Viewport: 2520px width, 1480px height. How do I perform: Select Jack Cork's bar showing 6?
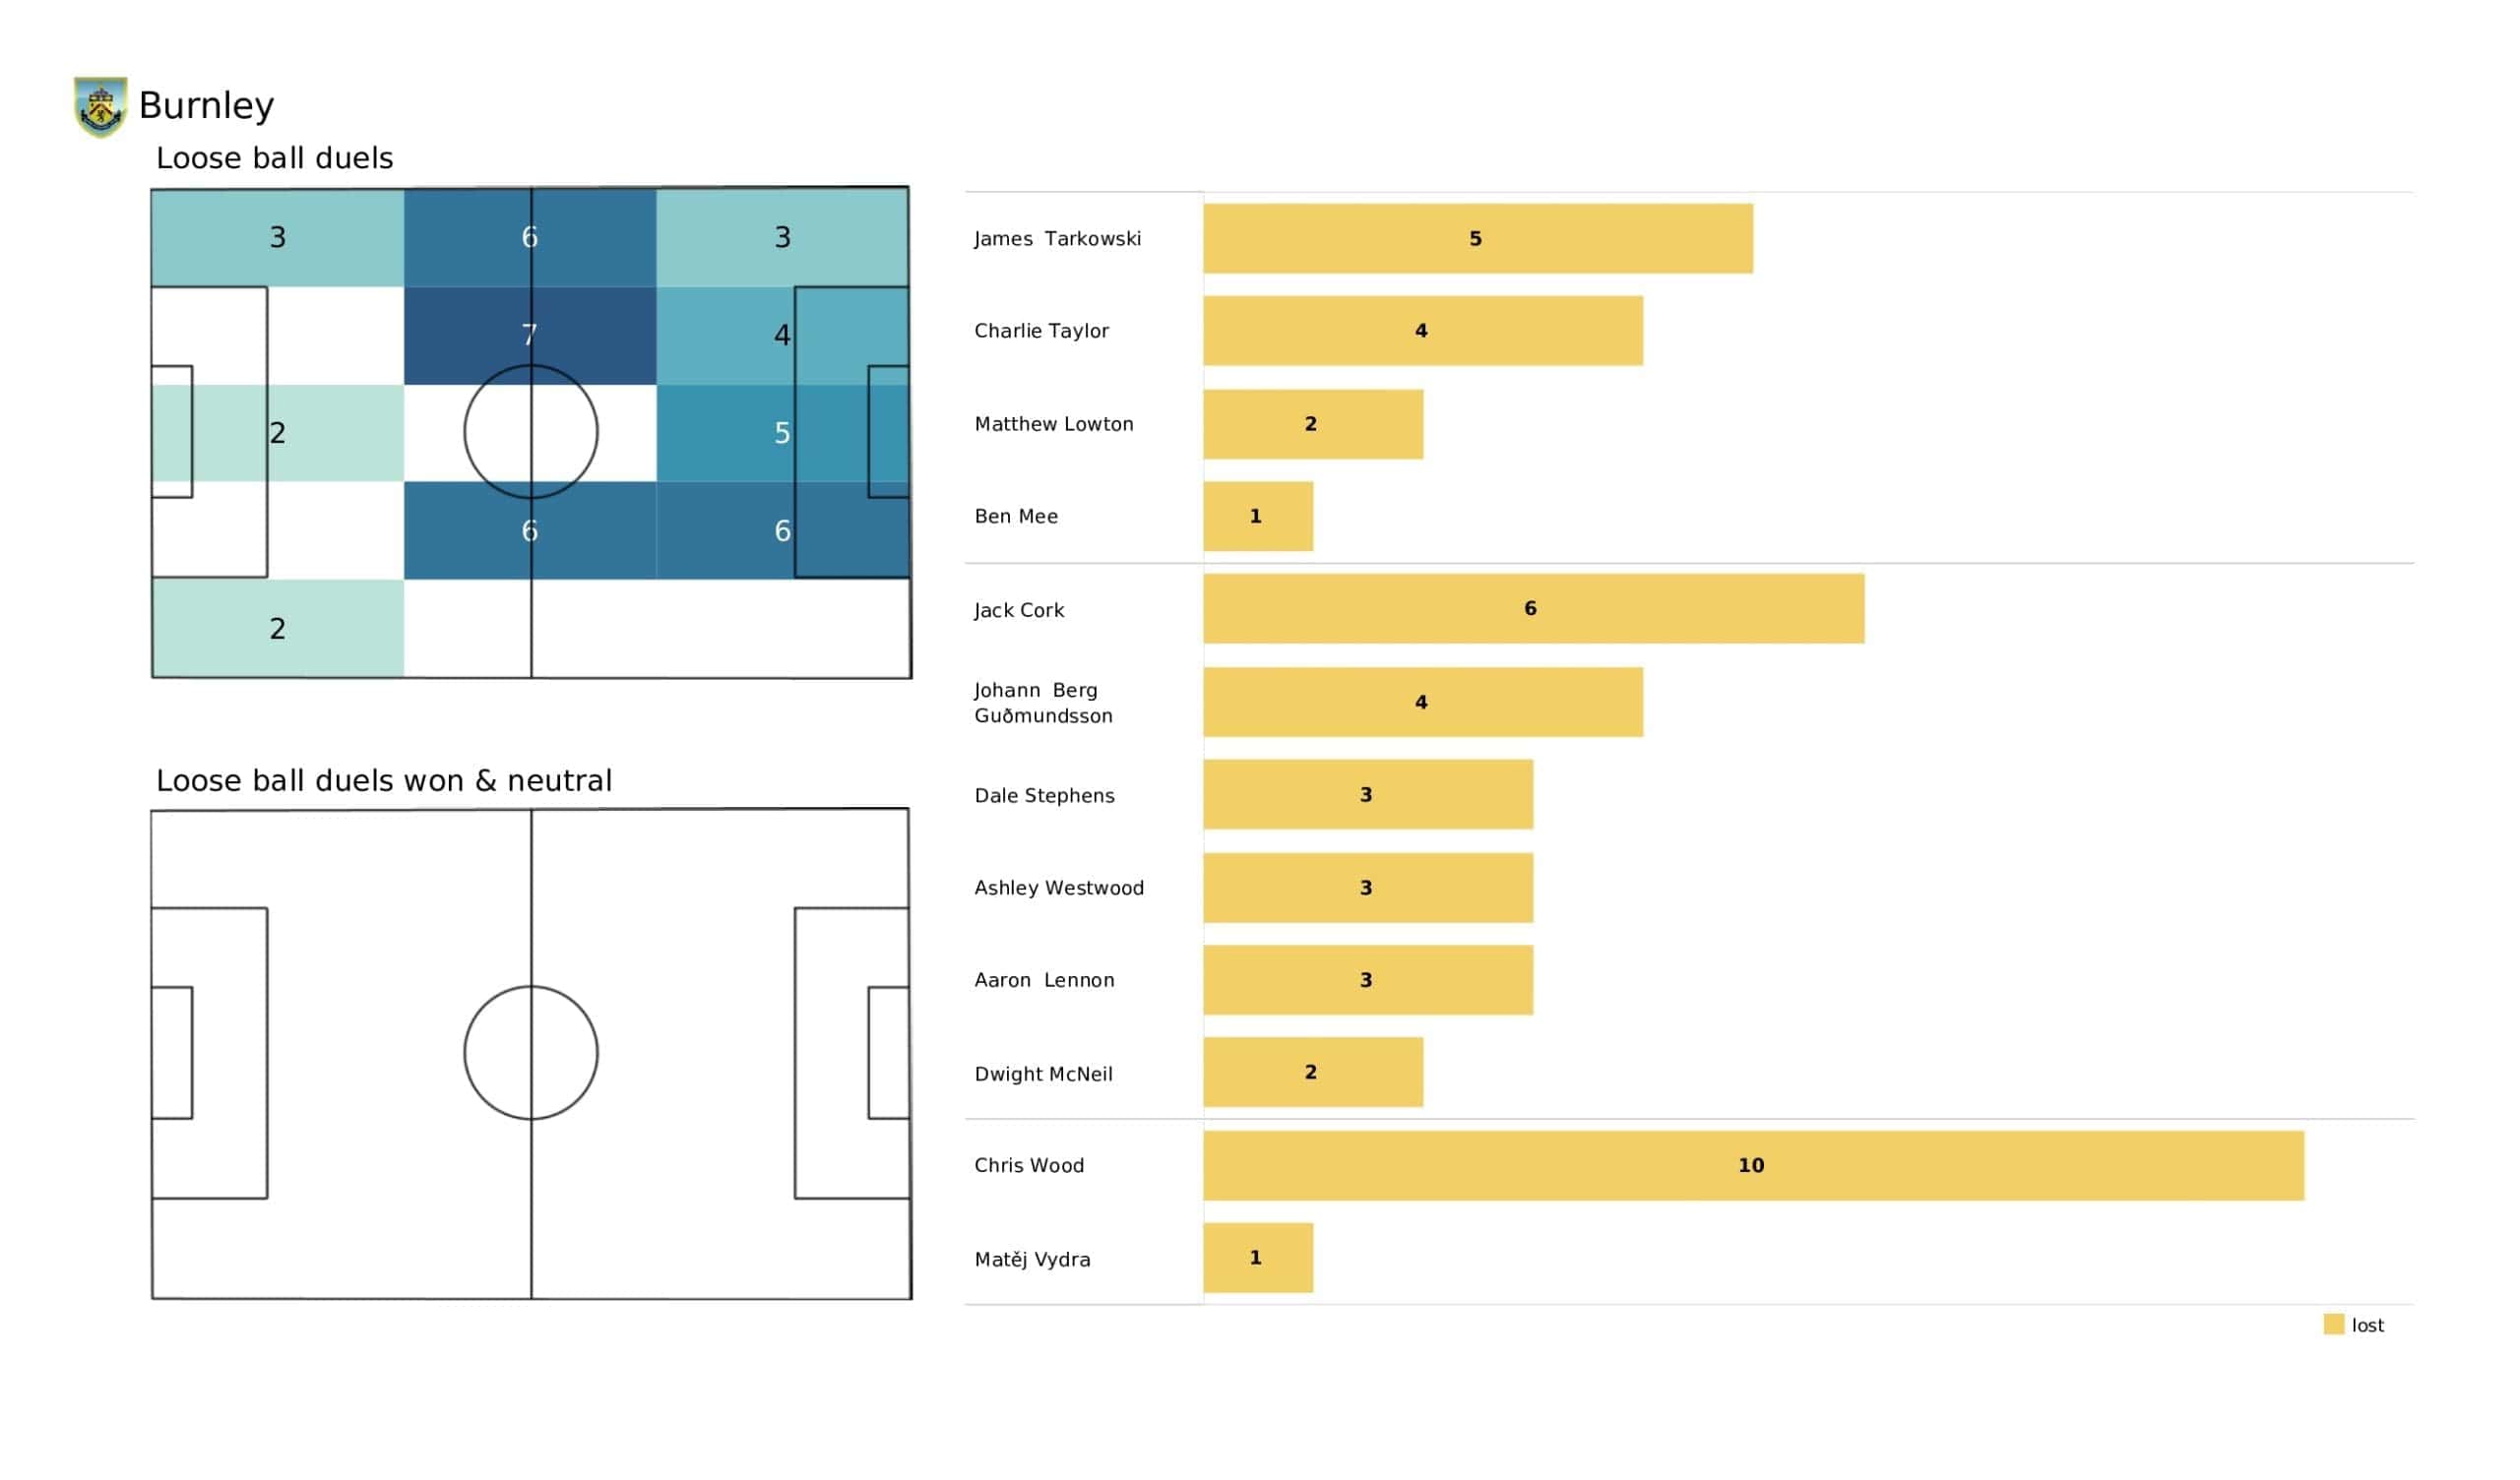point(1533,609)
